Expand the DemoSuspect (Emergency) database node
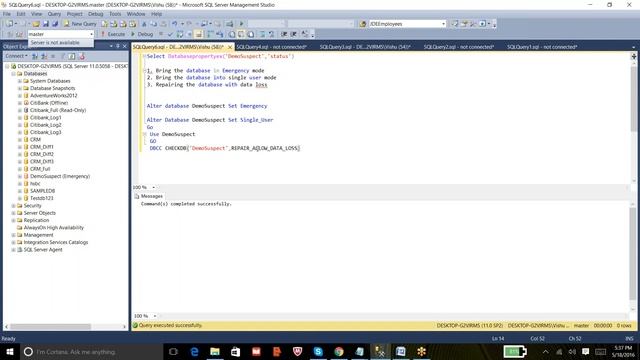640x360 pixels. (20, 176)
